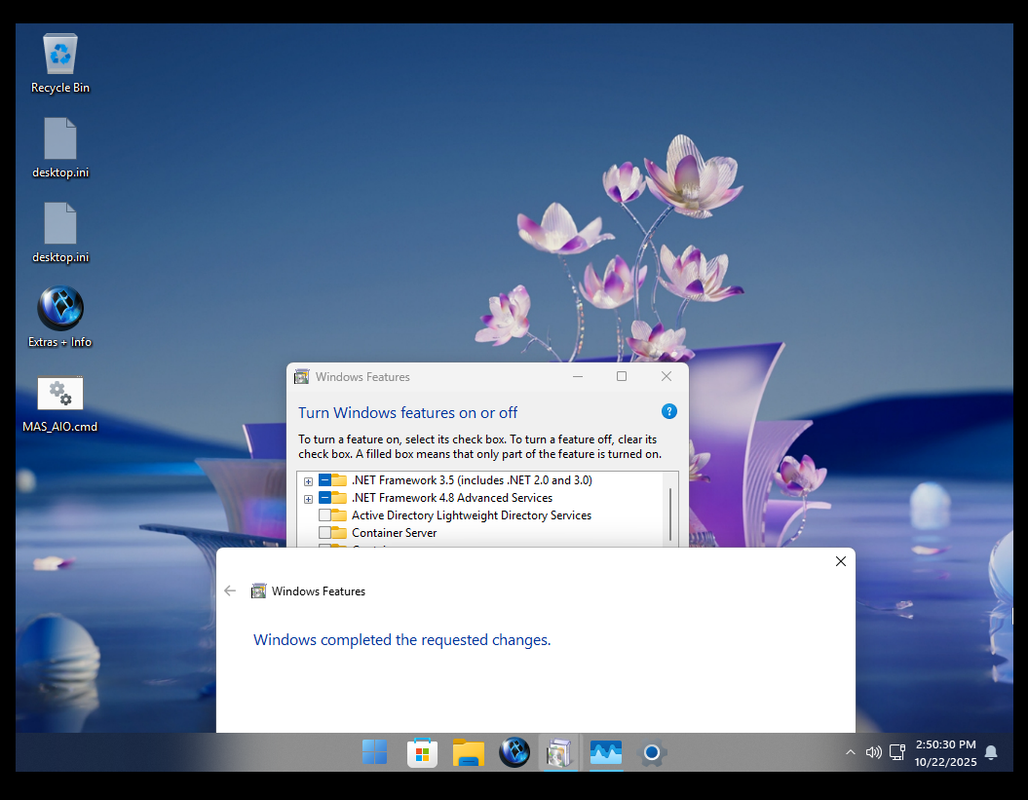
Task: Expand the .NET Framework 3.5 node
Action: coord(308,481)
